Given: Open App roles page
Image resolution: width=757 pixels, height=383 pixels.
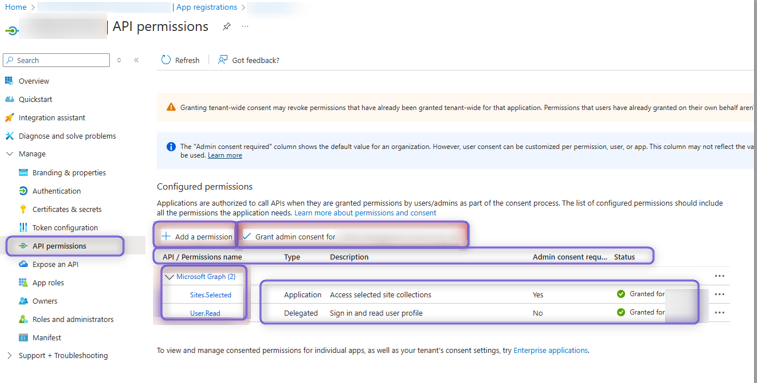Looking at the screenshot, I should (48, 283).
